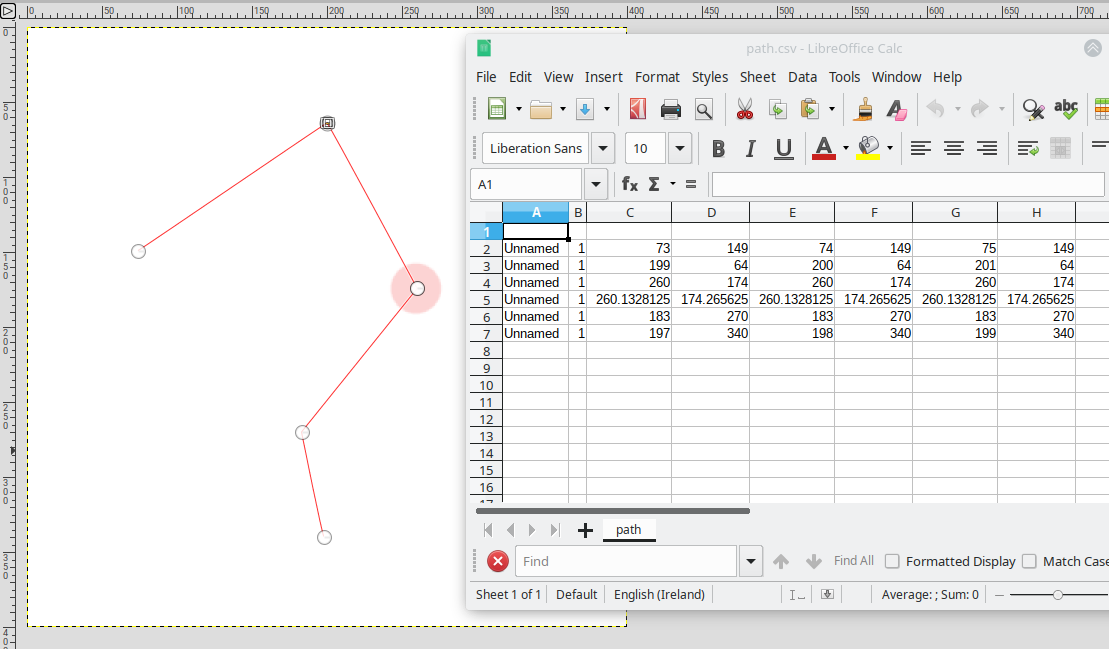Open the Open-file dropdown arrow
1109x649 pixels.
pos(563,109)
